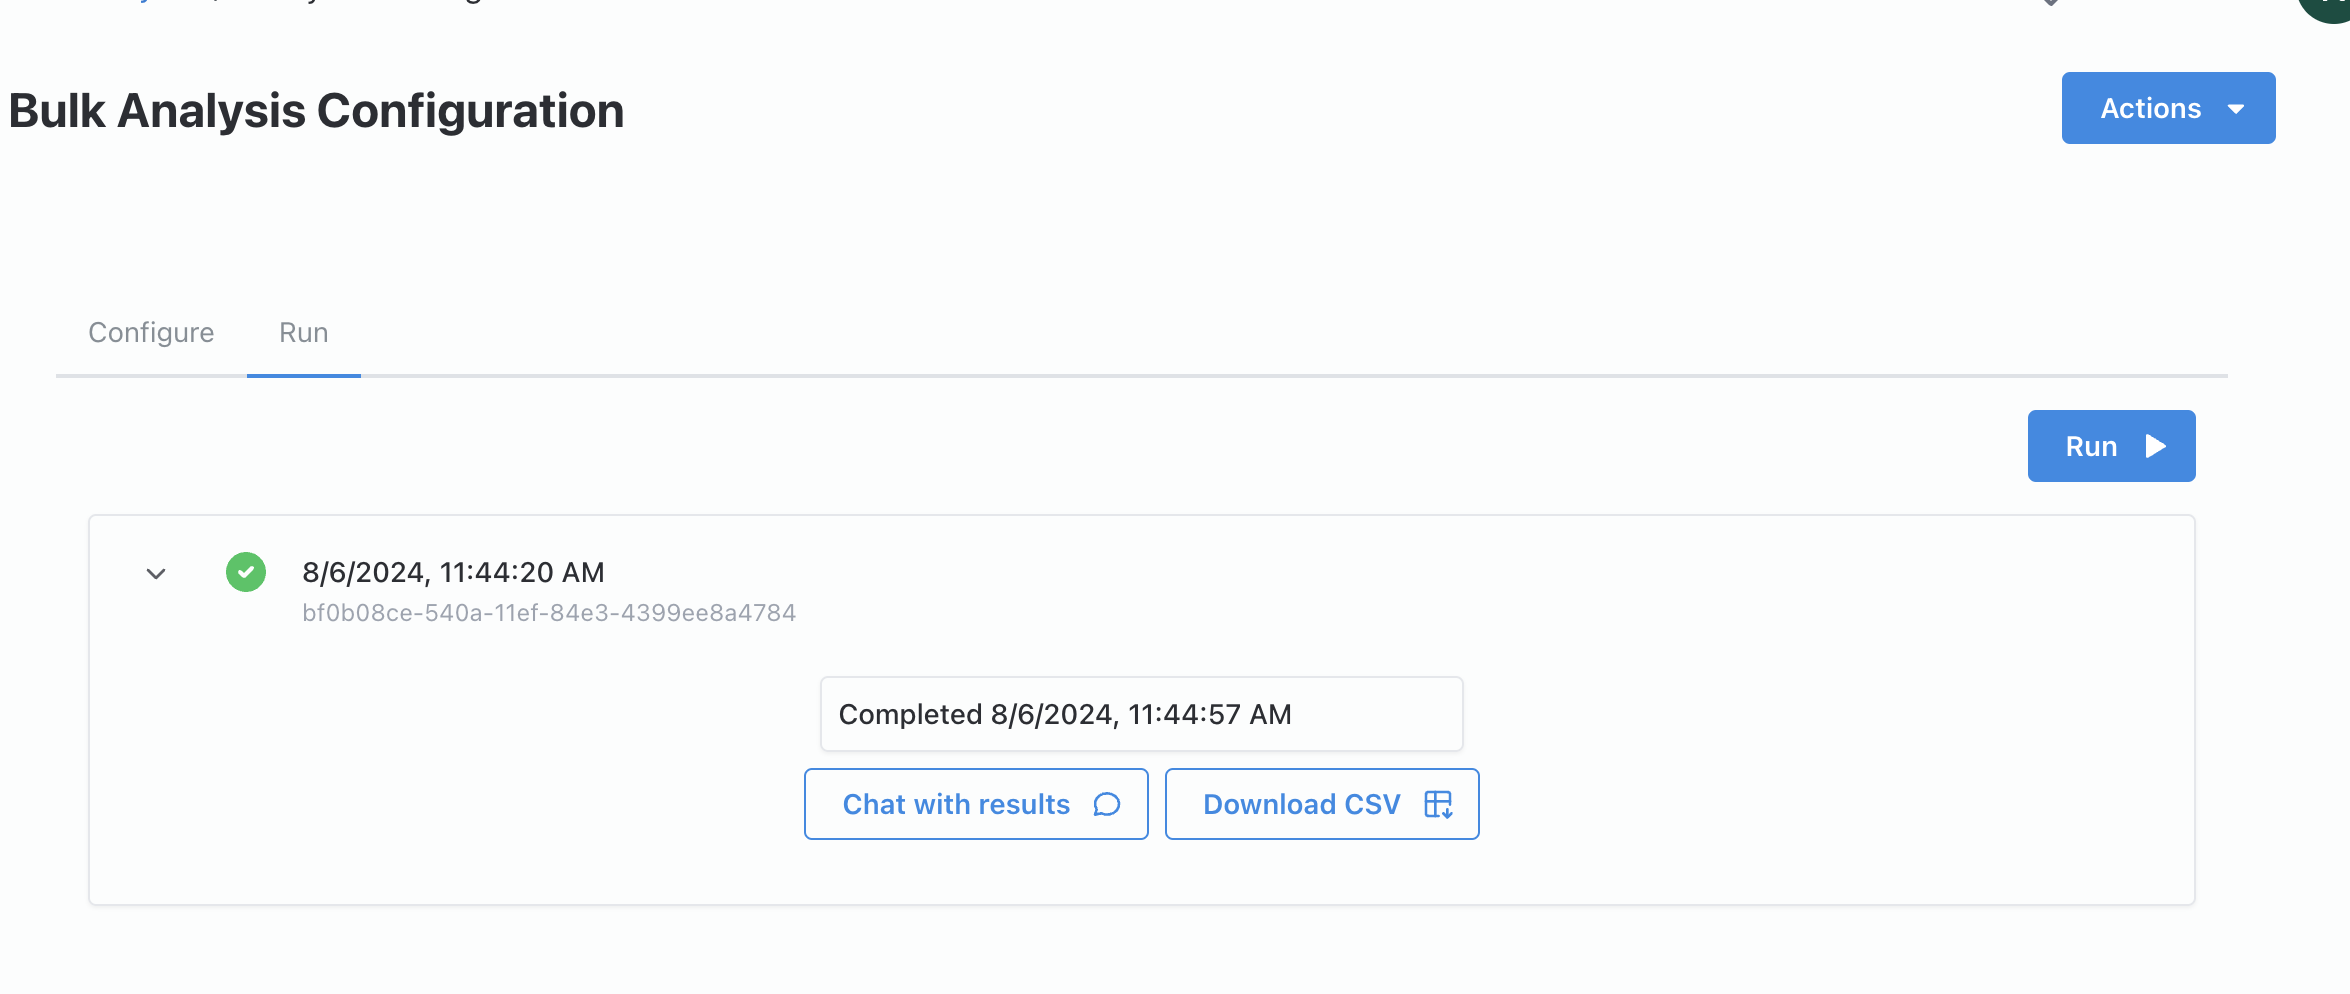Switch to the Configure tab
This screenshot has height=994, width=2350.
click(151, 332)
